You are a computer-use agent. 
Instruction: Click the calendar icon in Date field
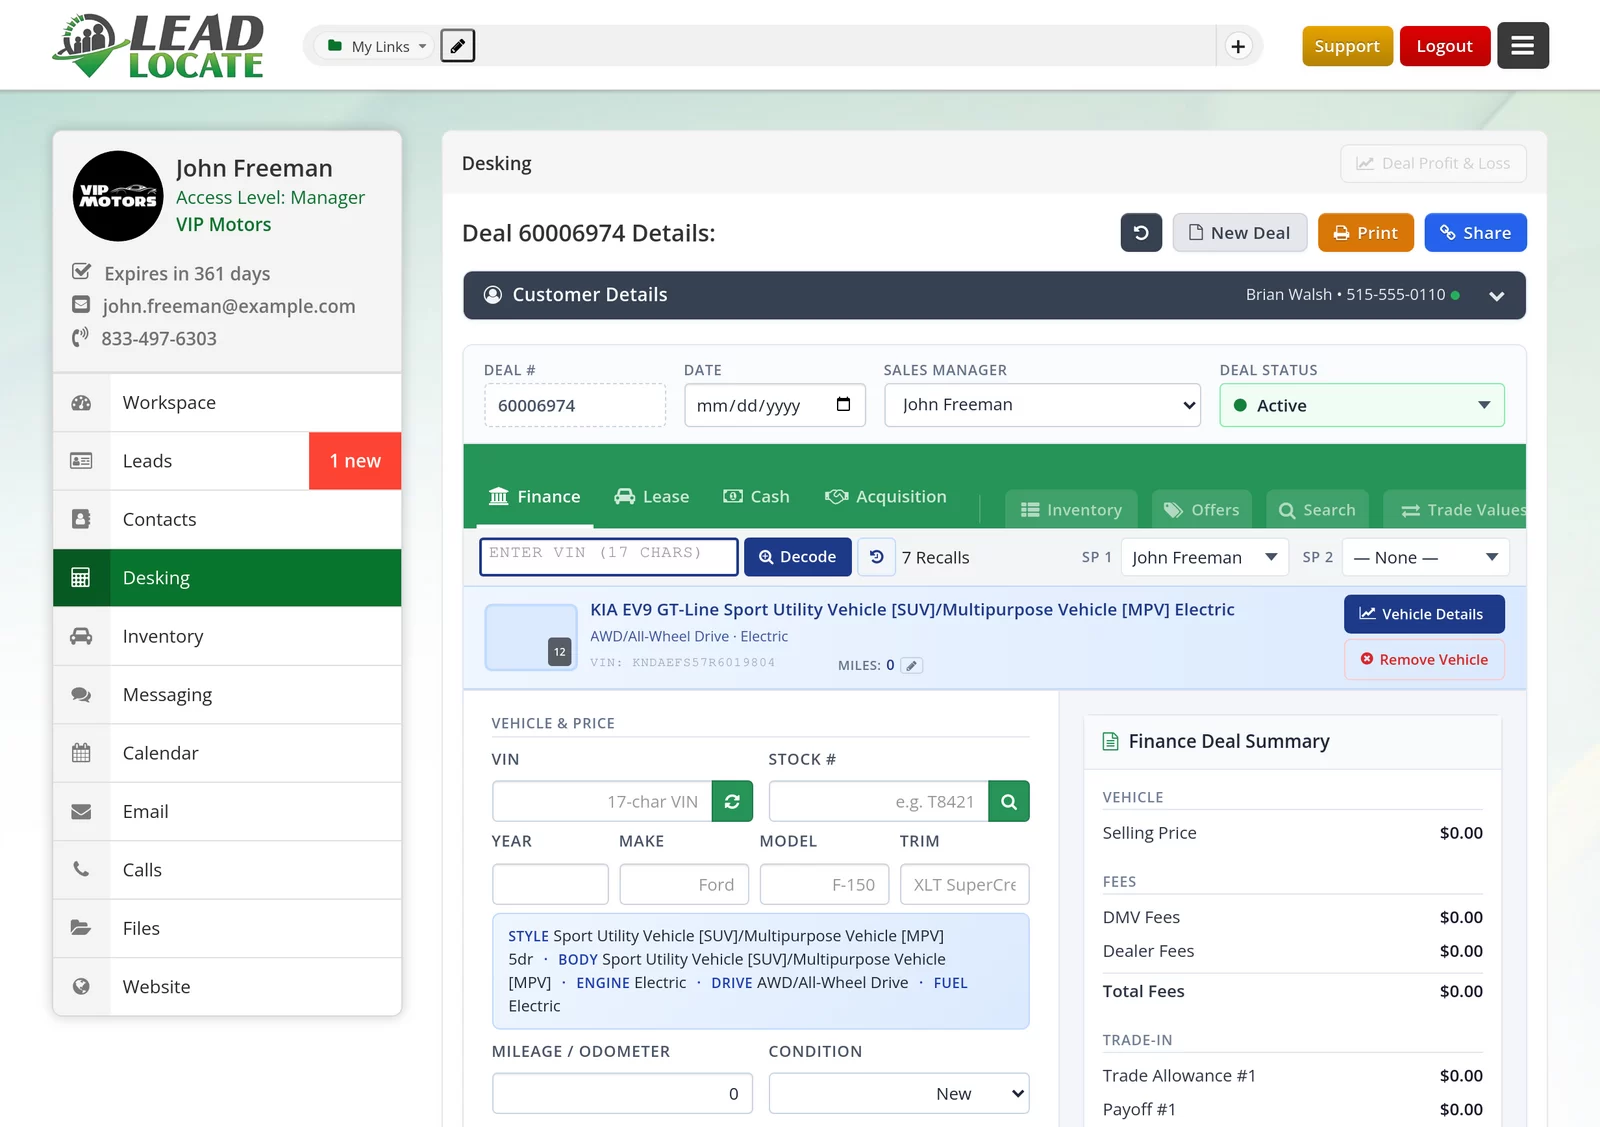point(843,404)
